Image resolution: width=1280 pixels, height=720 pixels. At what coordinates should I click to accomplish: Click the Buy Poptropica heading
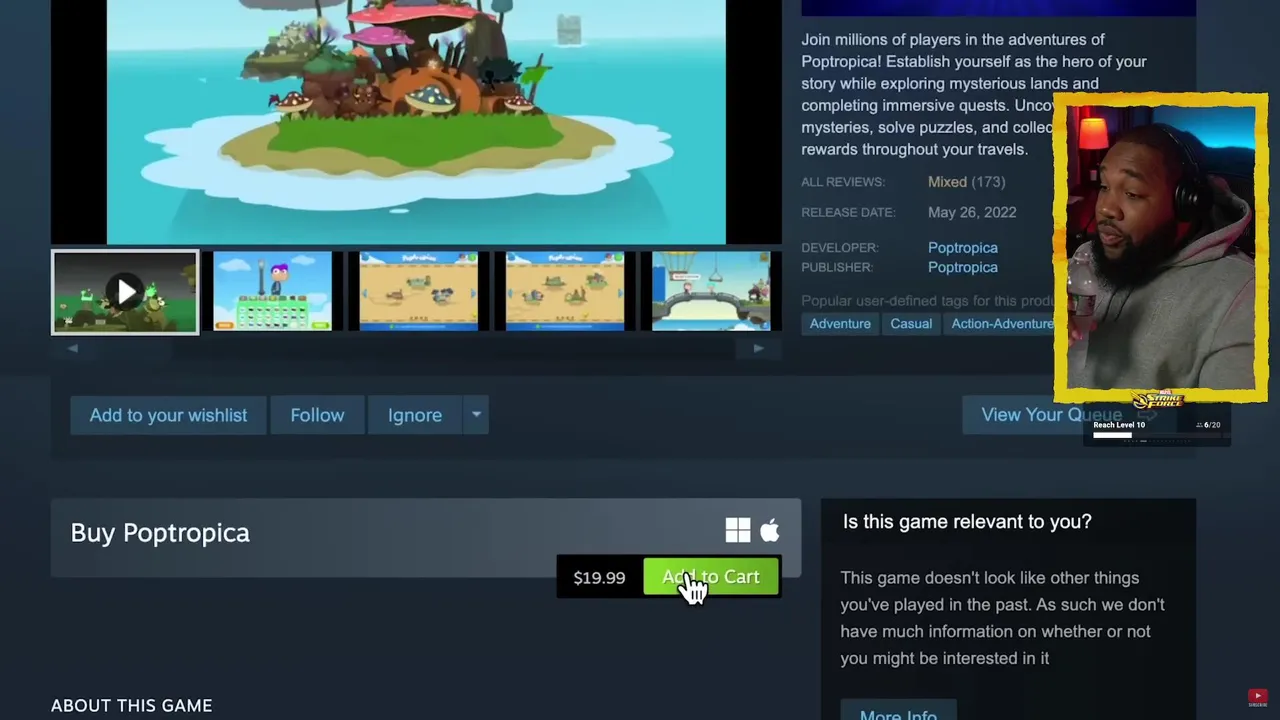pos(160,533)
